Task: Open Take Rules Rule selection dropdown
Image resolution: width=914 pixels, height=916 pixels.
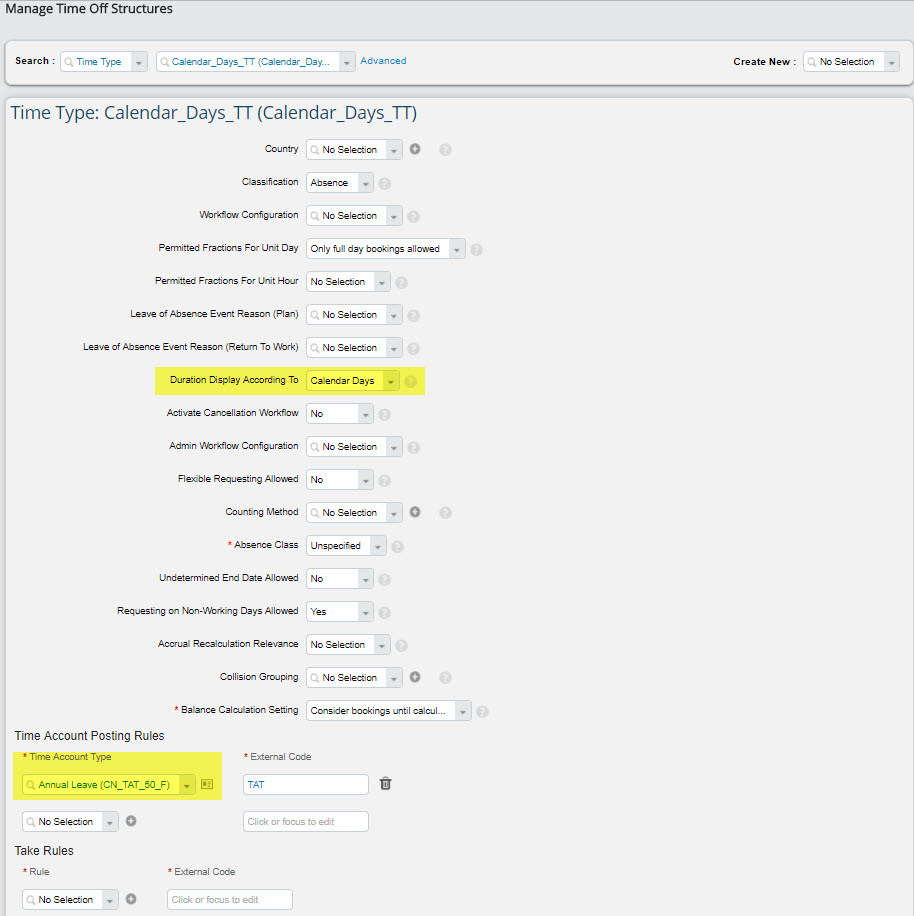Action: coord(110,900)
